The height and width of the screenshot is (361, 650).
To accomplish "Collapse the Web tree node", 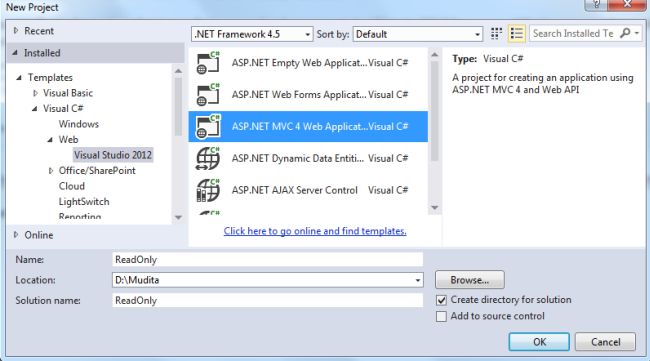I will (x=50, y=140).
